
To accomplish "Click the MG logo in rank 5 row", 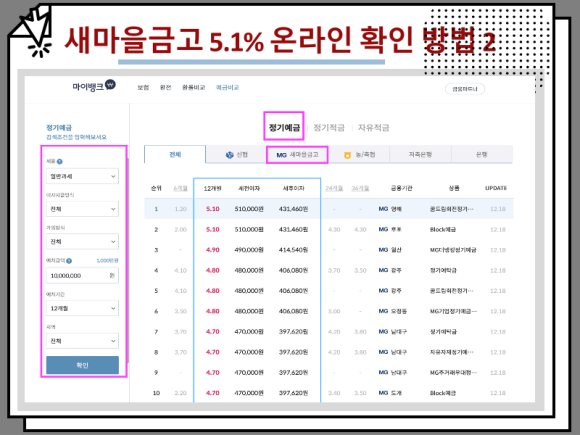I will pos(383,291).
